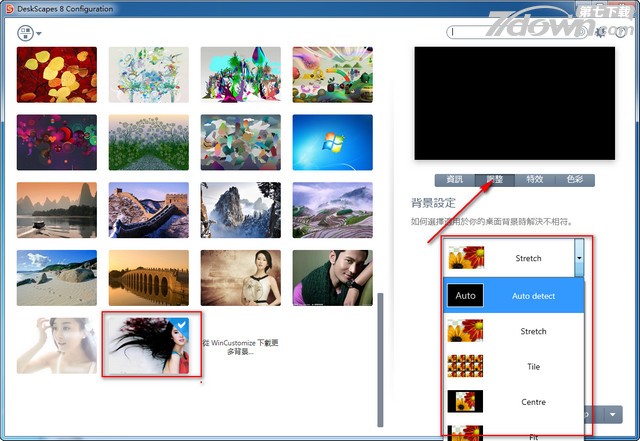This screenshot has height=441, width=640.
Task: Focus the search field at the top
Action: 516,32
